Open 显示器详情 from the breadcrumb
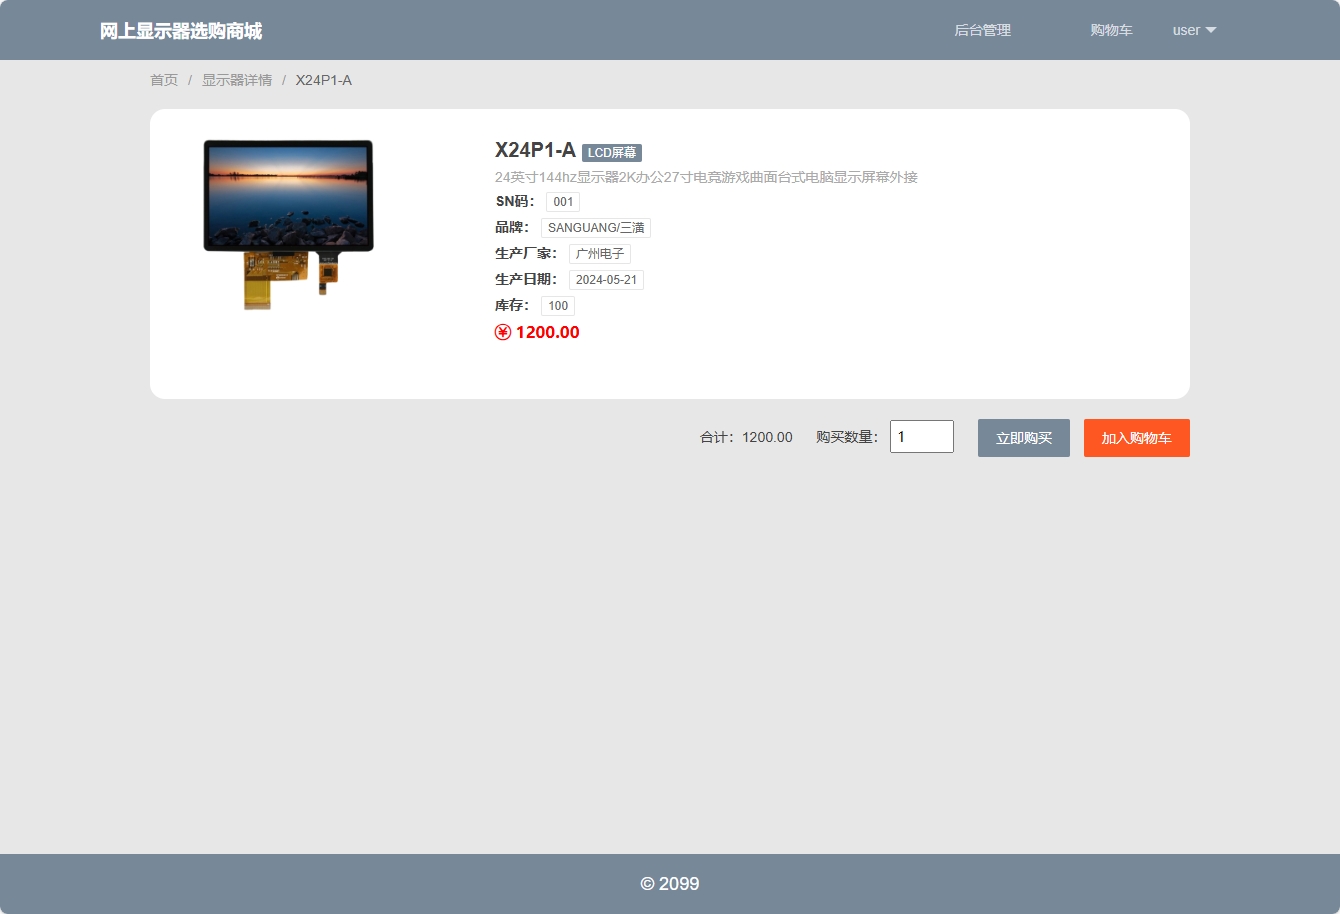 [x=237, y=80]
